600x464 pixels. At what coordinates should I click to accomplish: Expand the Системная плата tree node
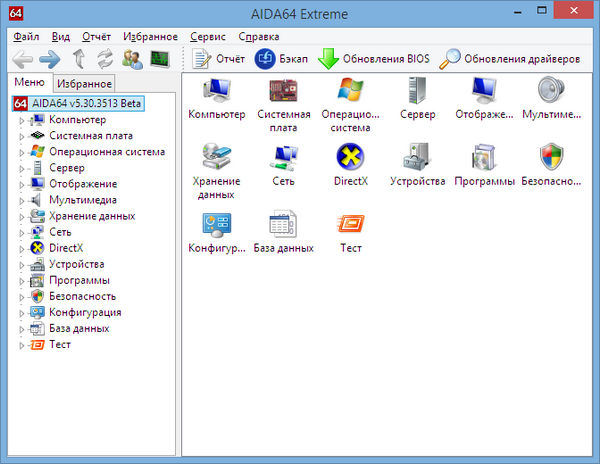click(x=21, y=136)
